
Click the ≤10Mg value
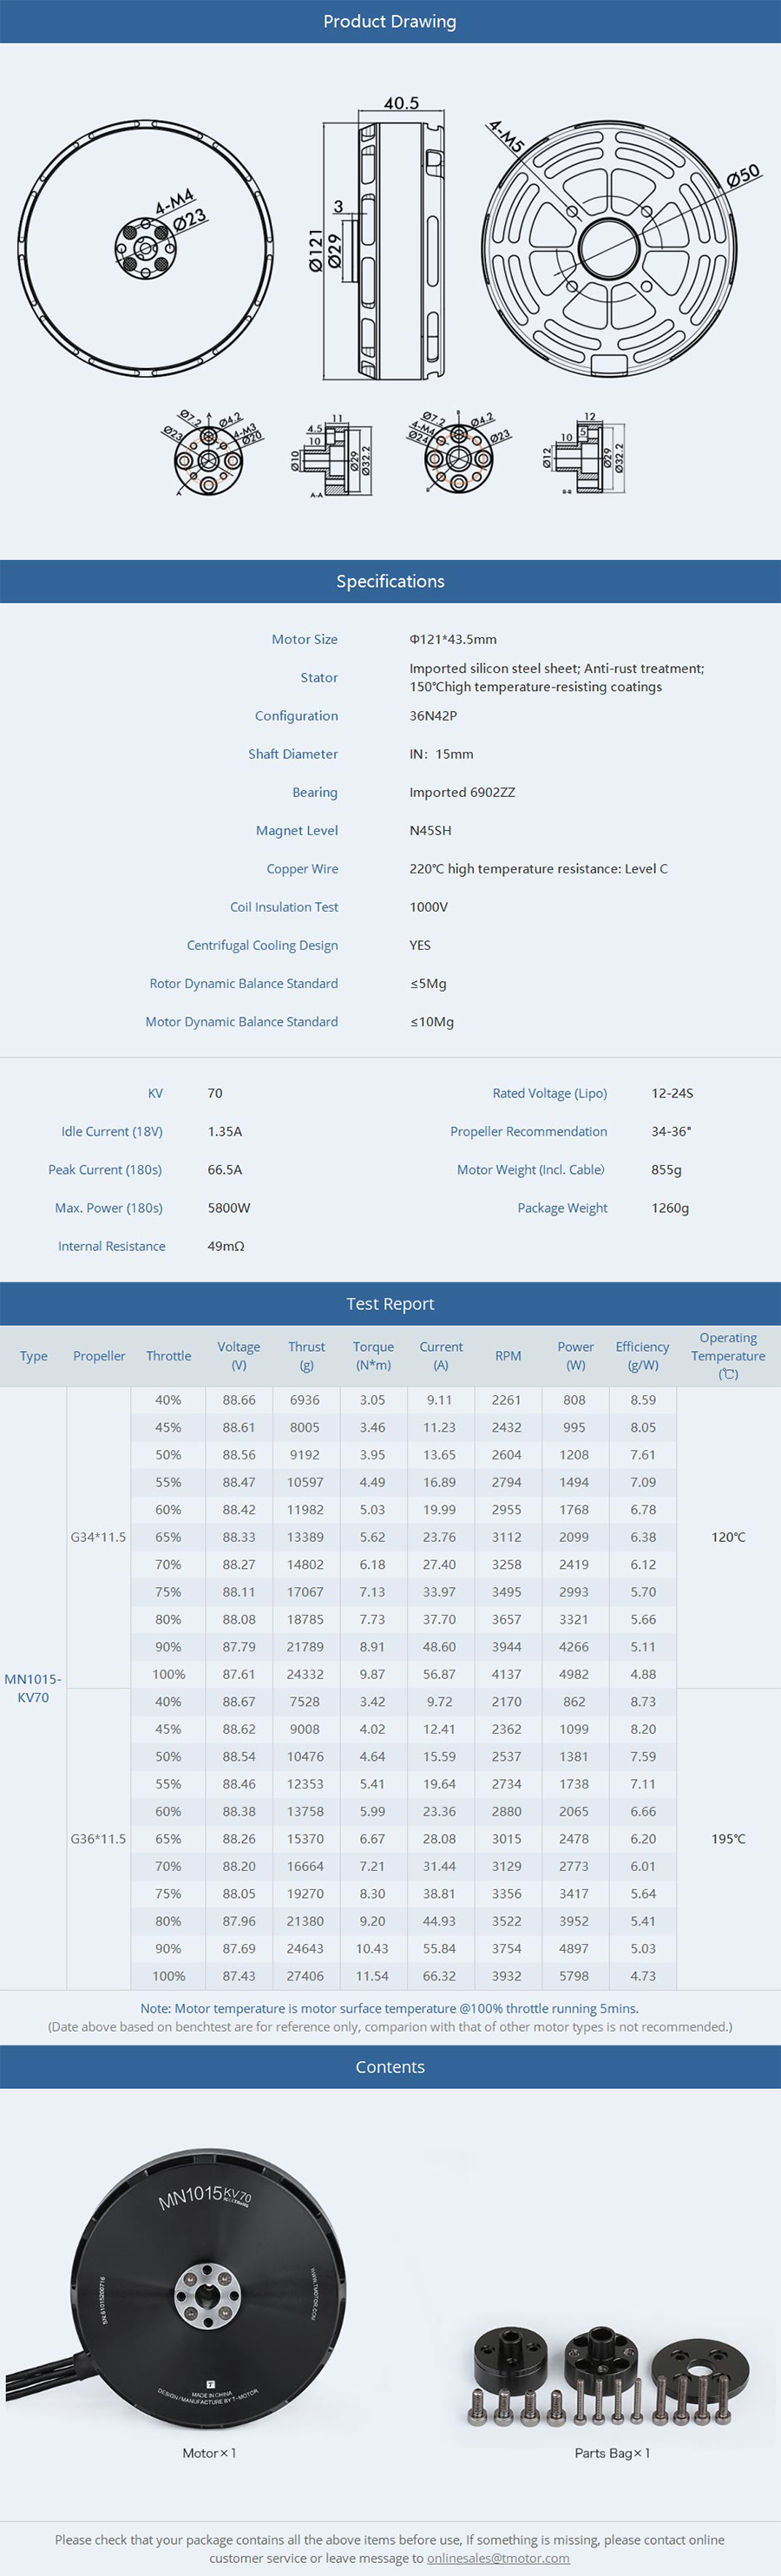point(432,1022)
